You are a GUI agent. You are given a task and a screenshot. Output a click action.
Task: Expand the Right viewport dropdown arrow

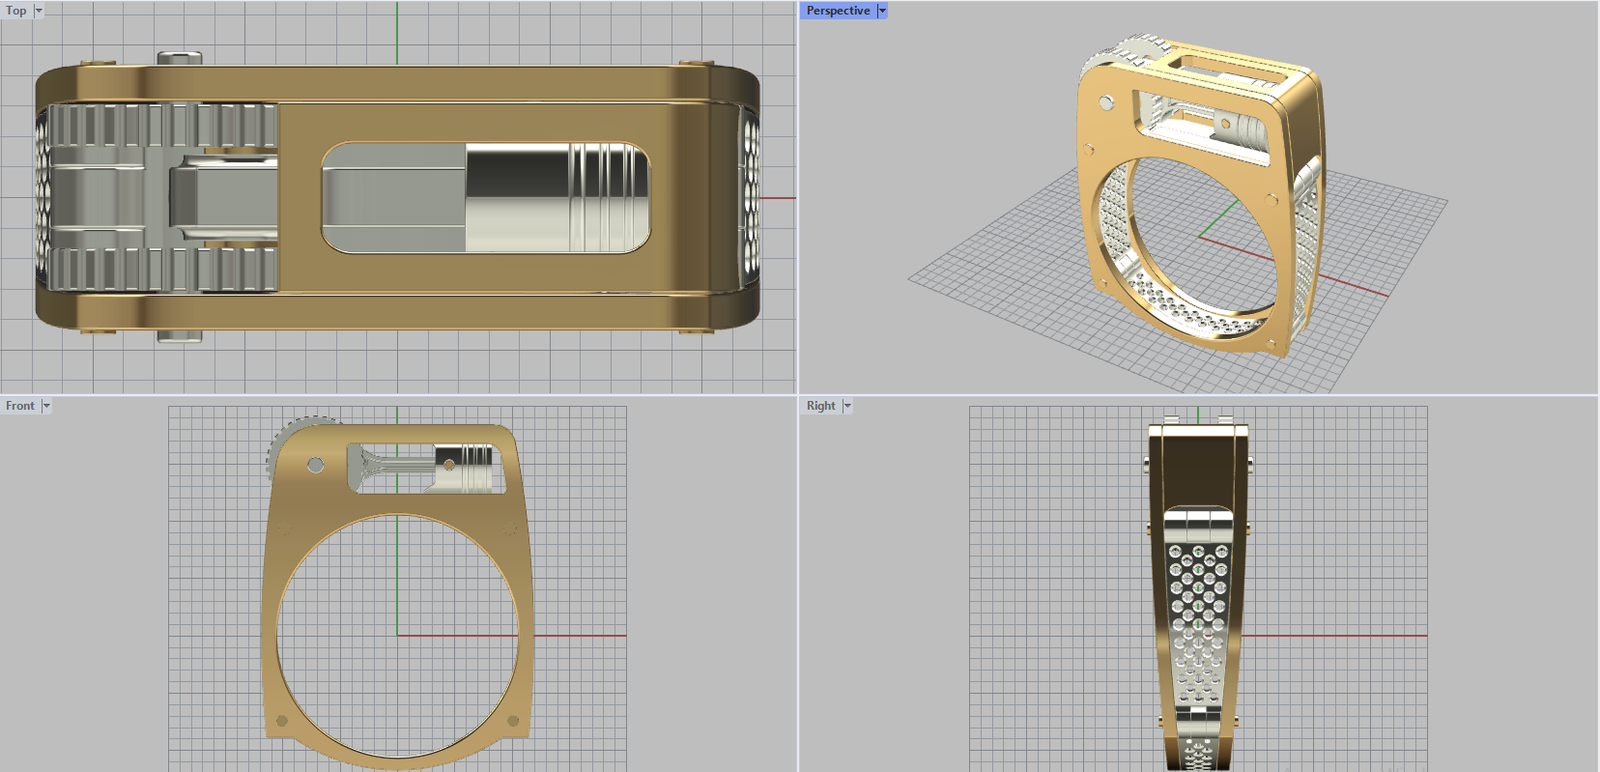click(847, 406)
